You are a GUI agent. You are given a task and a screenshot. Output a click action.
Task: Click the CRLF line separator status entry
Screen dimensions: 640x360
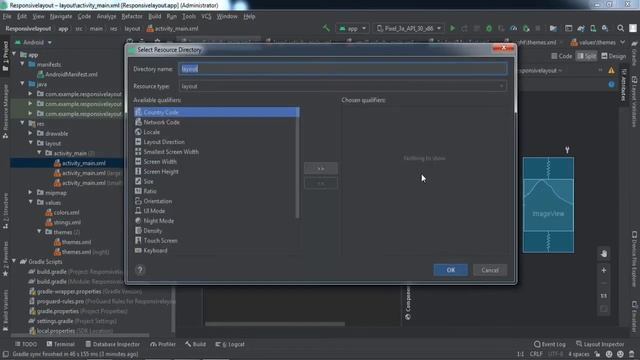pyautogui.click(x=536, y=354)
